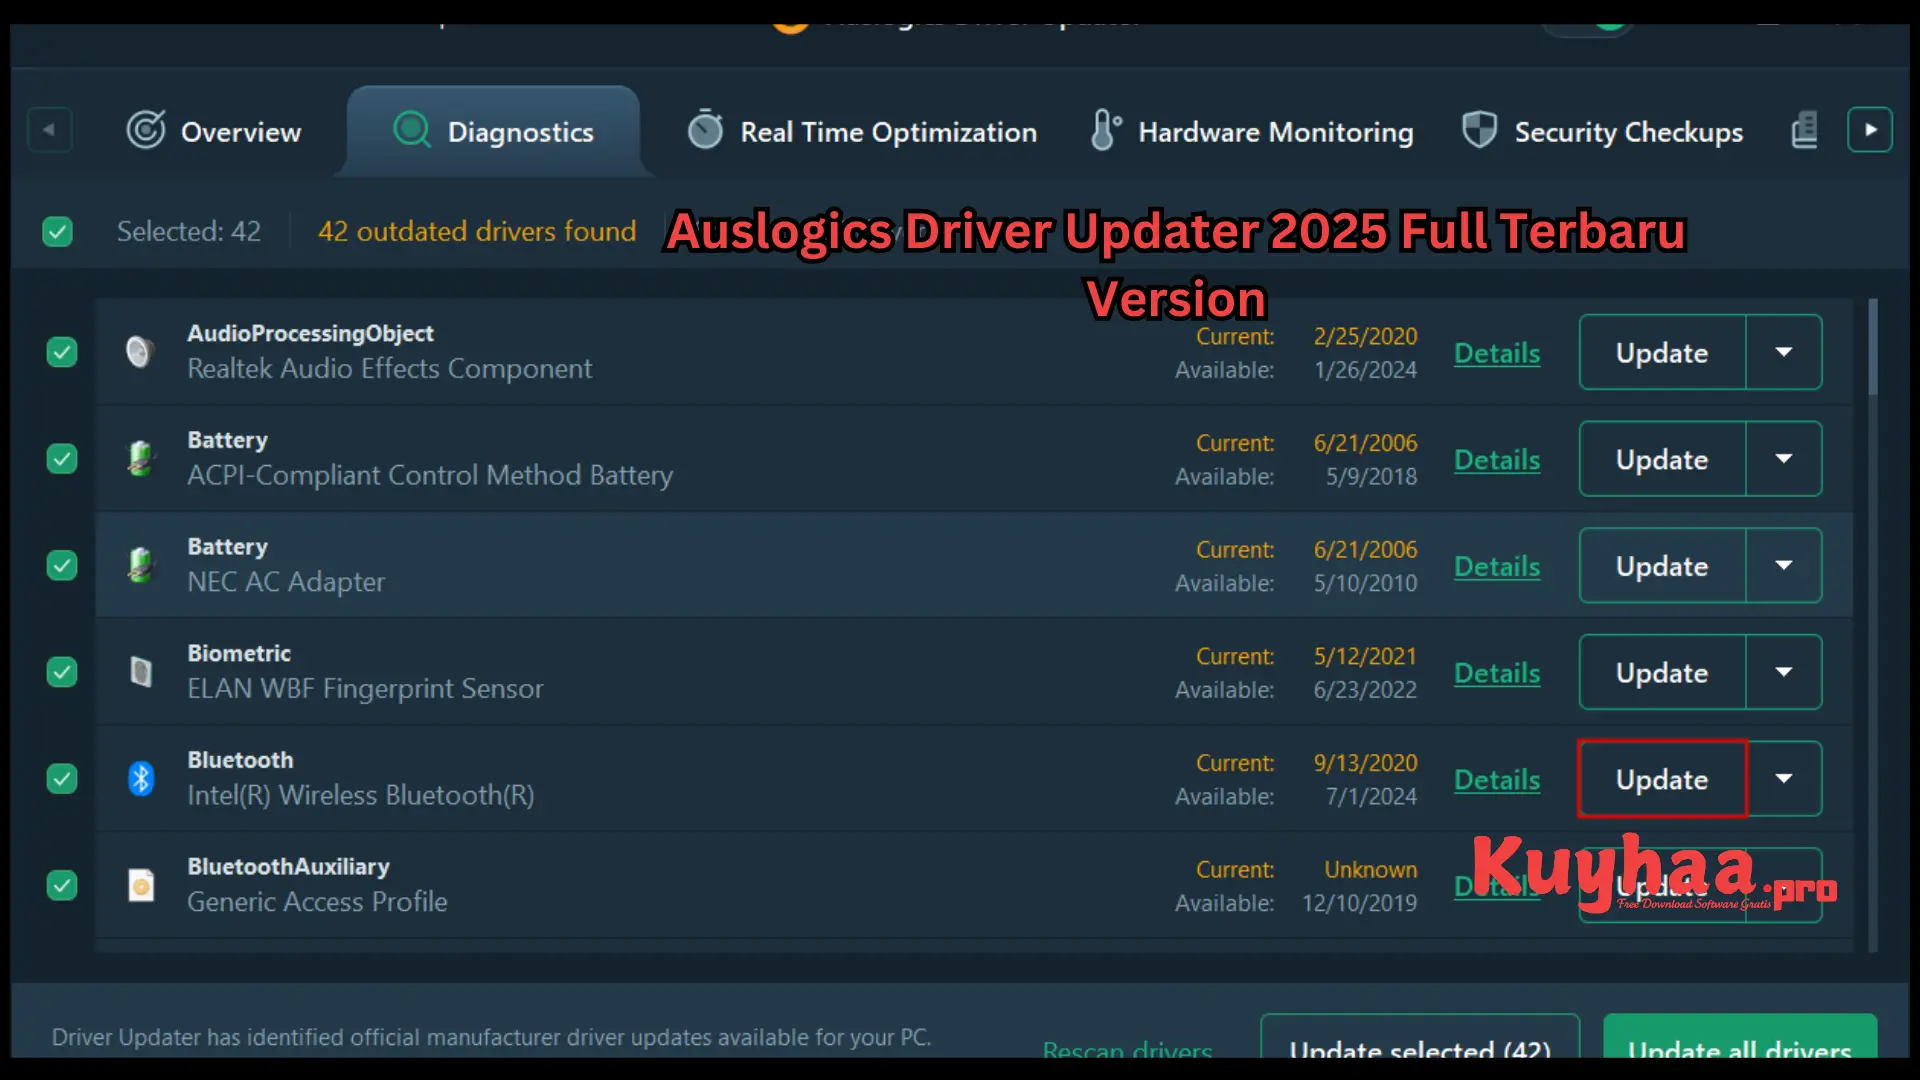Click the right arrow to scroll the tab bar
This screenshot has height=1080, width=1920.
pos(1869,129)
